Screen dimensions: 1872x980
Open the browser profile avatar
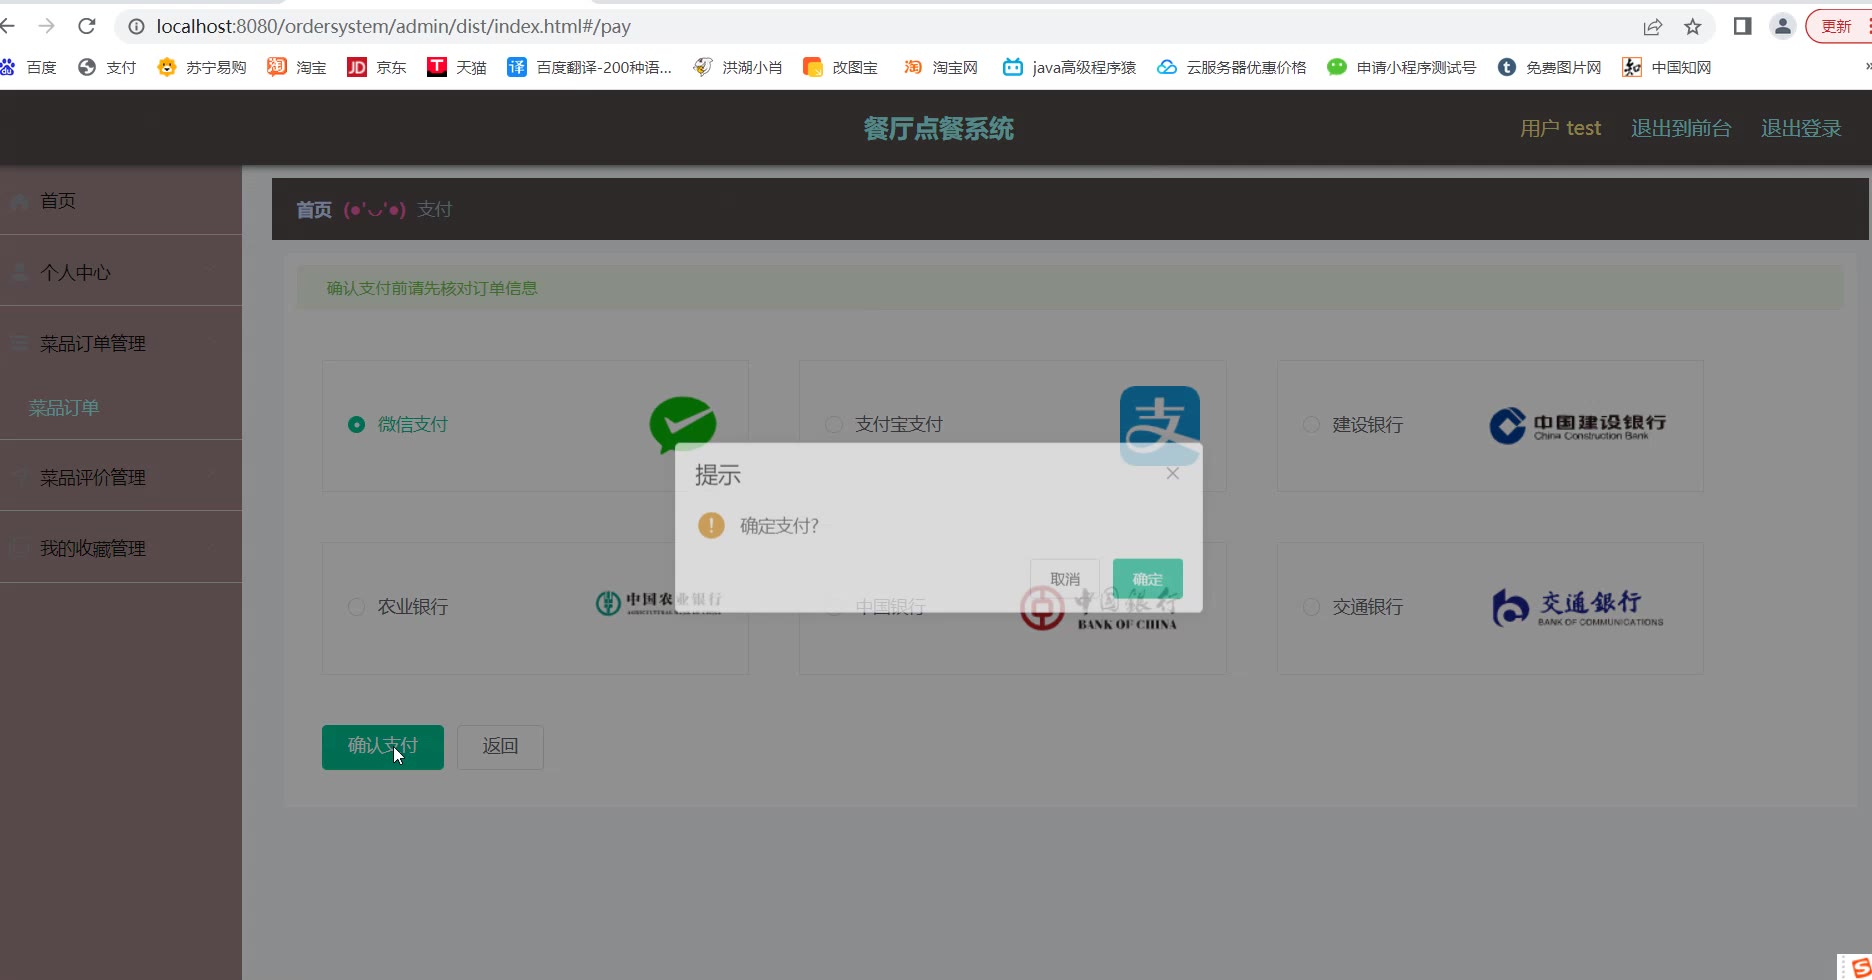coord(1782,27)
